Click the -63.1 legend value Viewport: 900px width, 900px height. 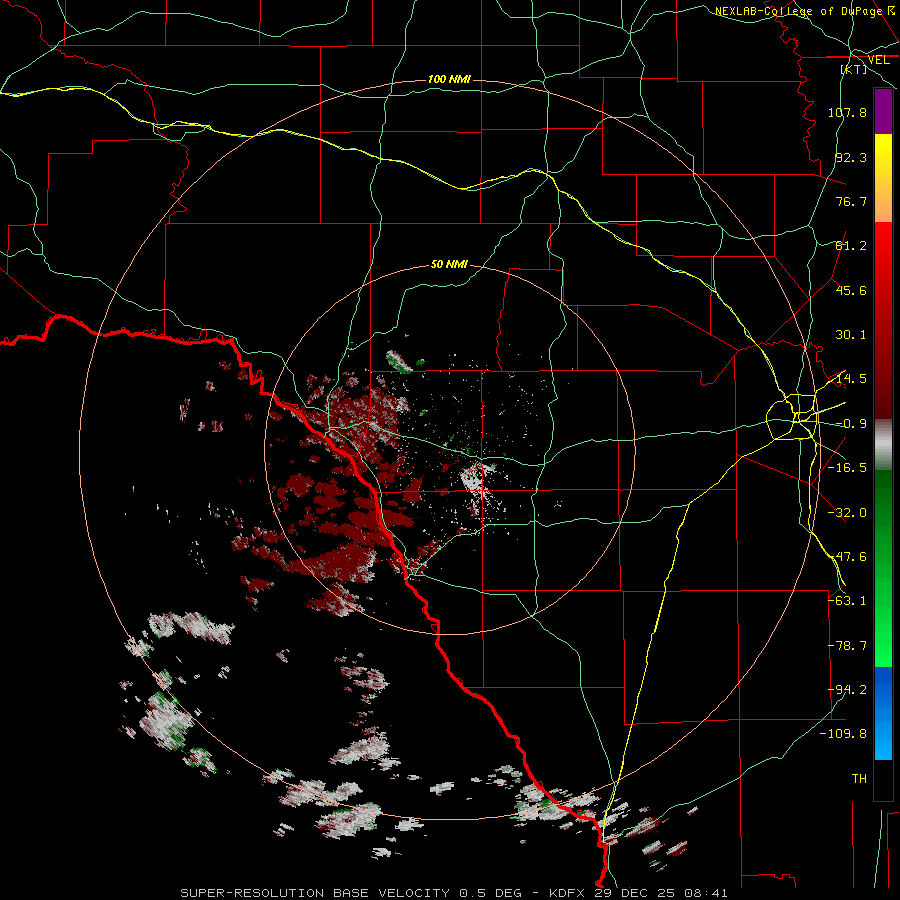[x=847, y=601]
